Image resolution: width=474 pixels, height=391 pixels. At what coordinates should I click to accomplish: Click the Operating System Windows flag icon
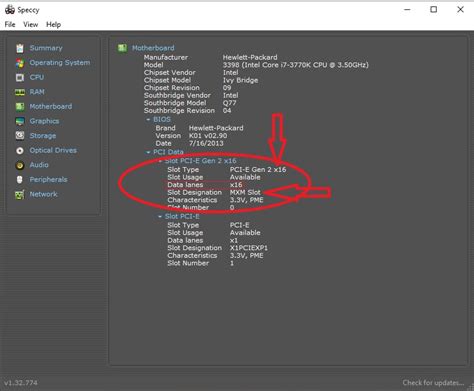(x=20, y=63)
